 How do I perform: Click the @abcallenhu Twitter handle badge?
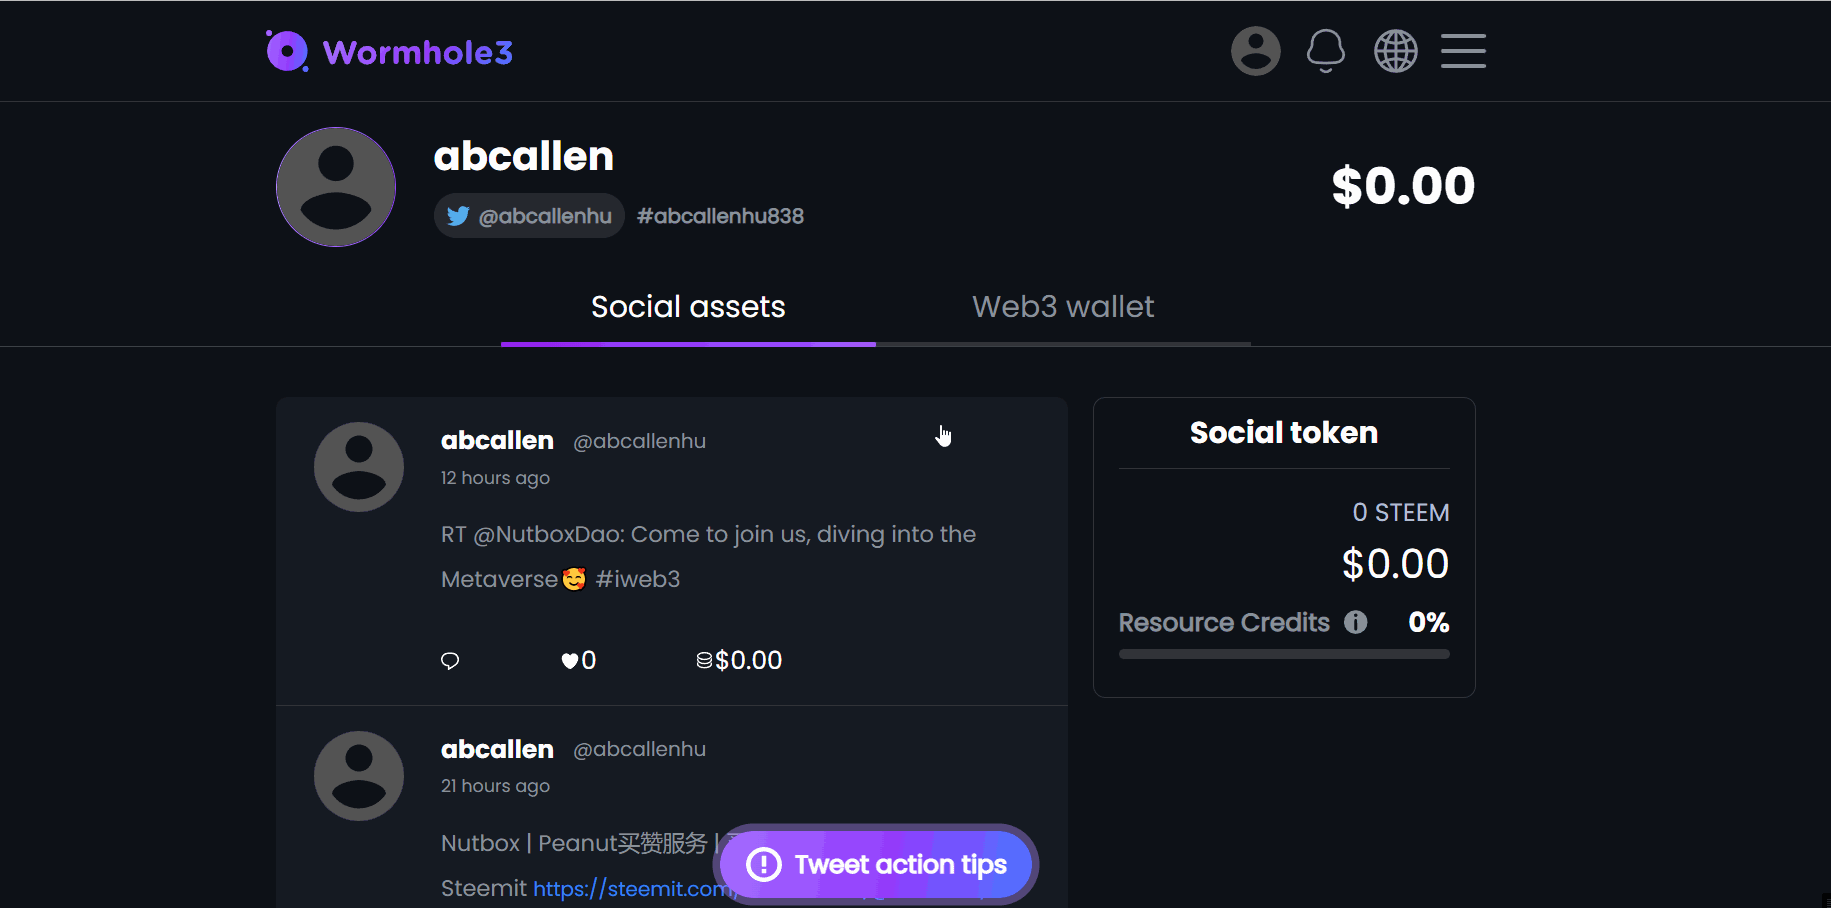pyautogui.click(x=530, y=216)
